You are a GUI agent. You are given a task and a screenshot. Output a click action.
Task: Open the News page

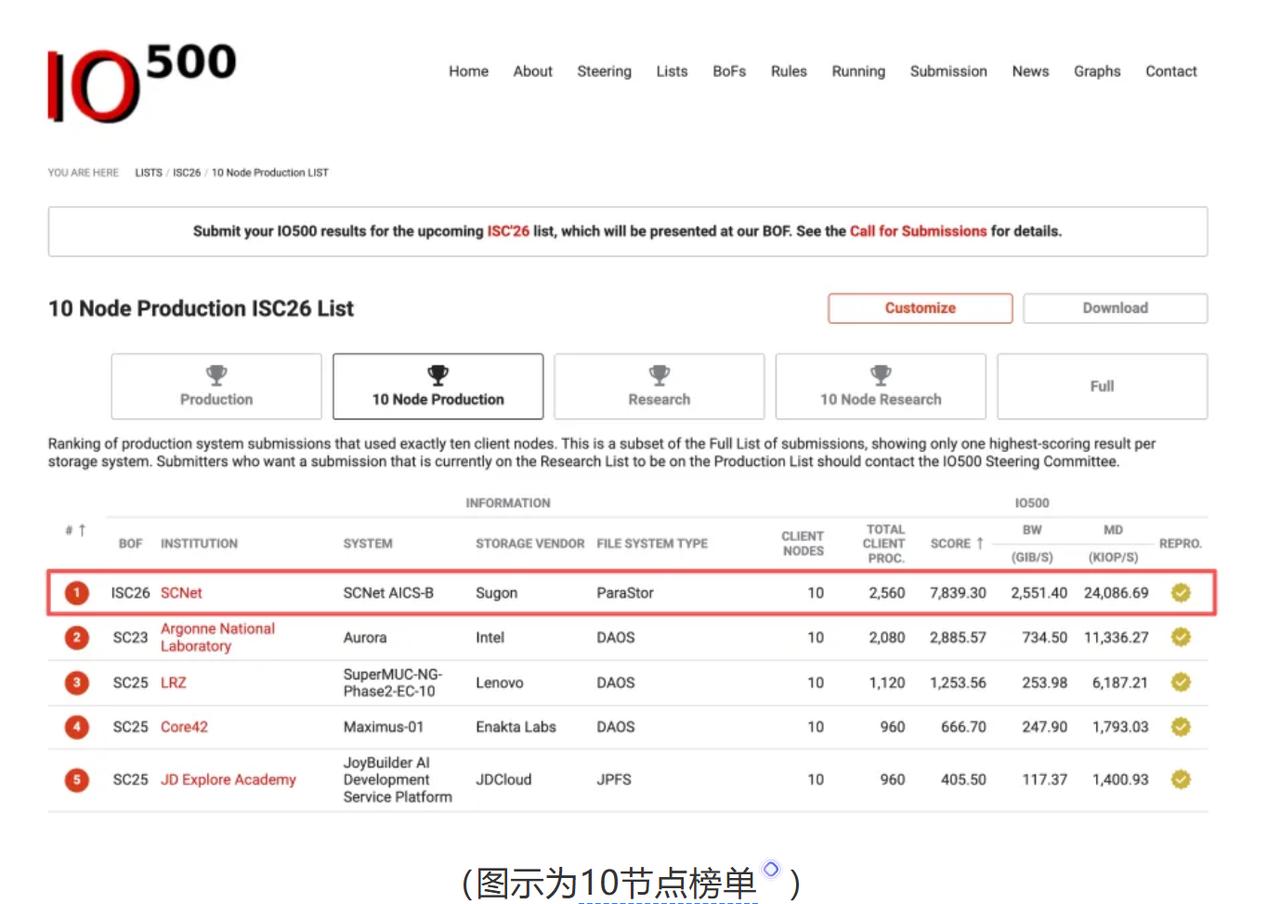coord(1030,71)
